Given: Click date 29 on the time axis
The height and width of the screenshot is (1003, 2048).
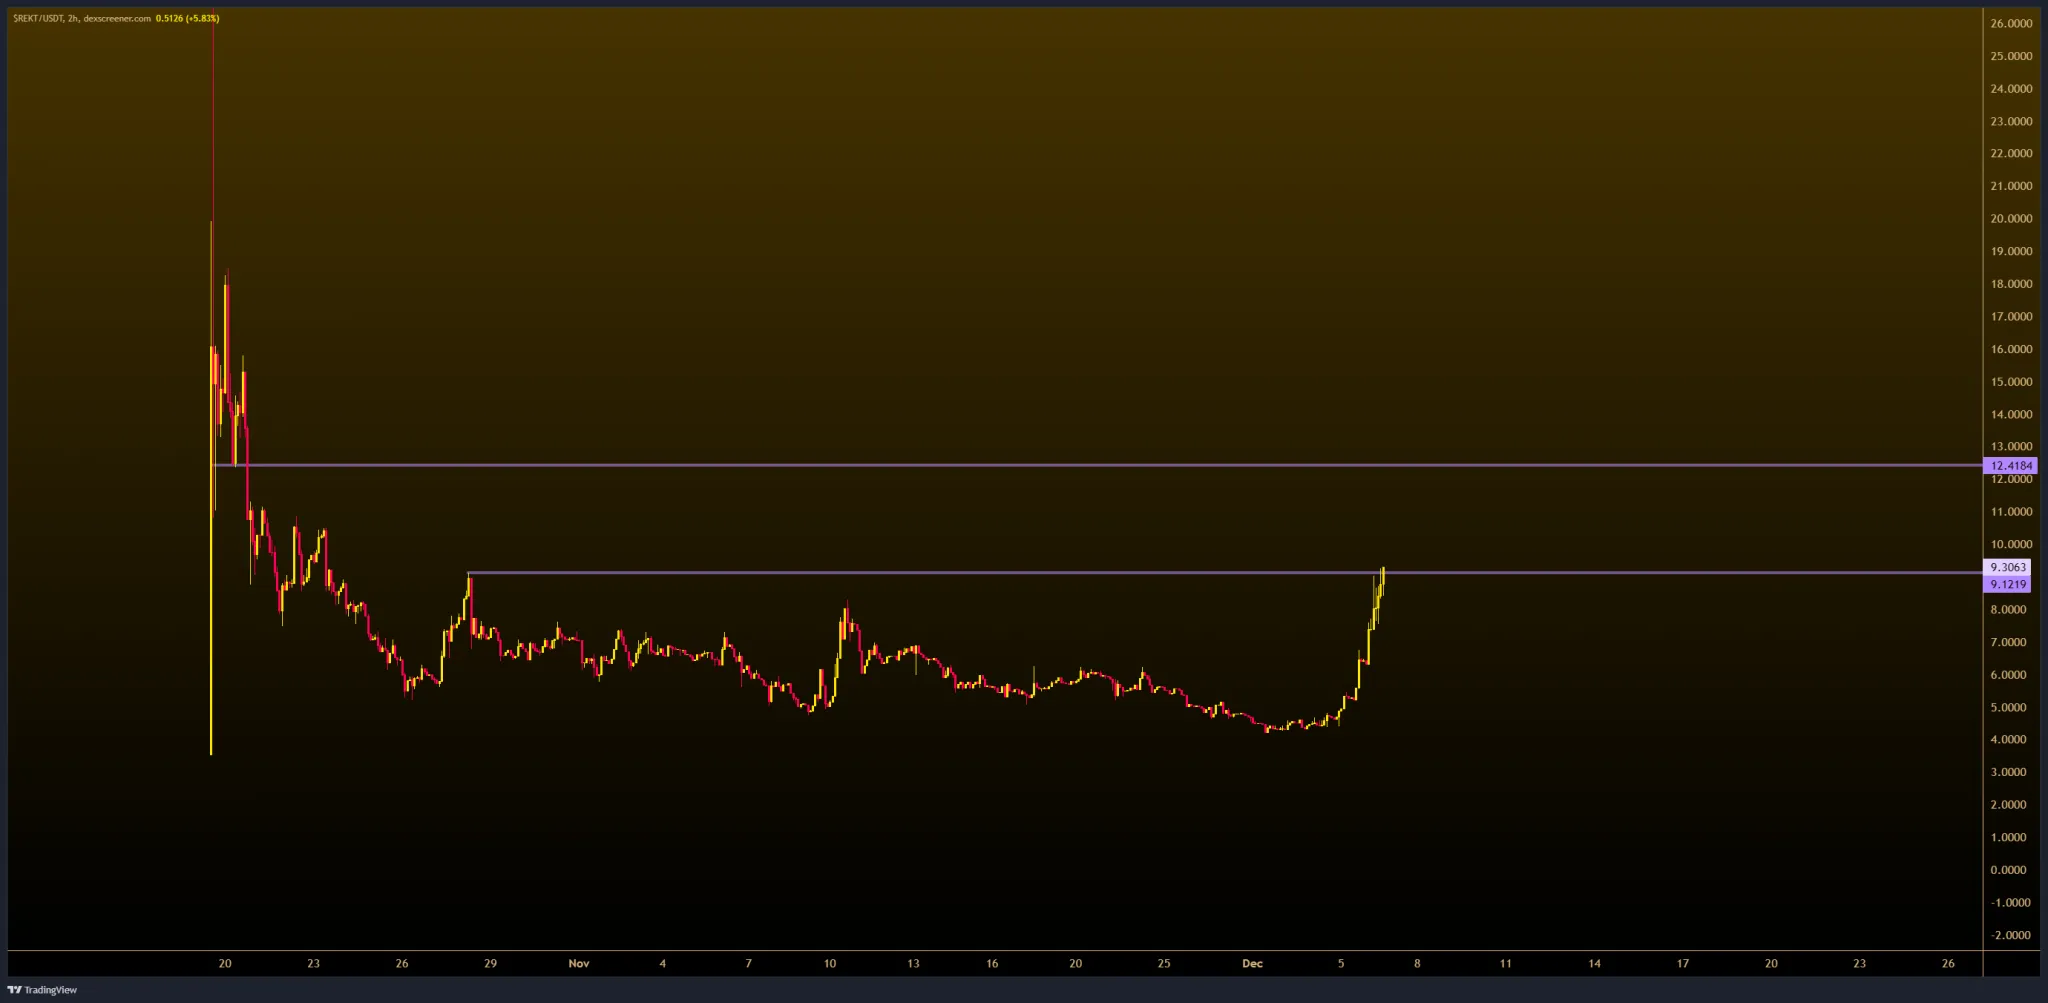Looking at the screenshot, I should click(x=490, y=963).
